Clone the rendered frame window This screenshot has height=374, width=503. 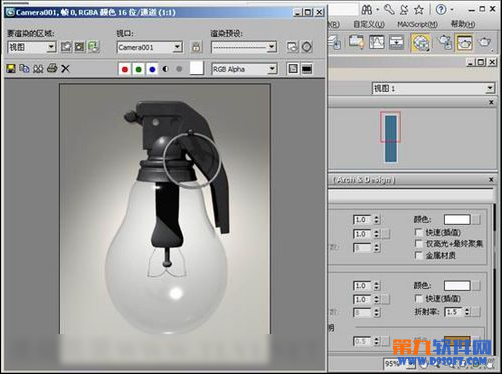click(x=38, y=69)
